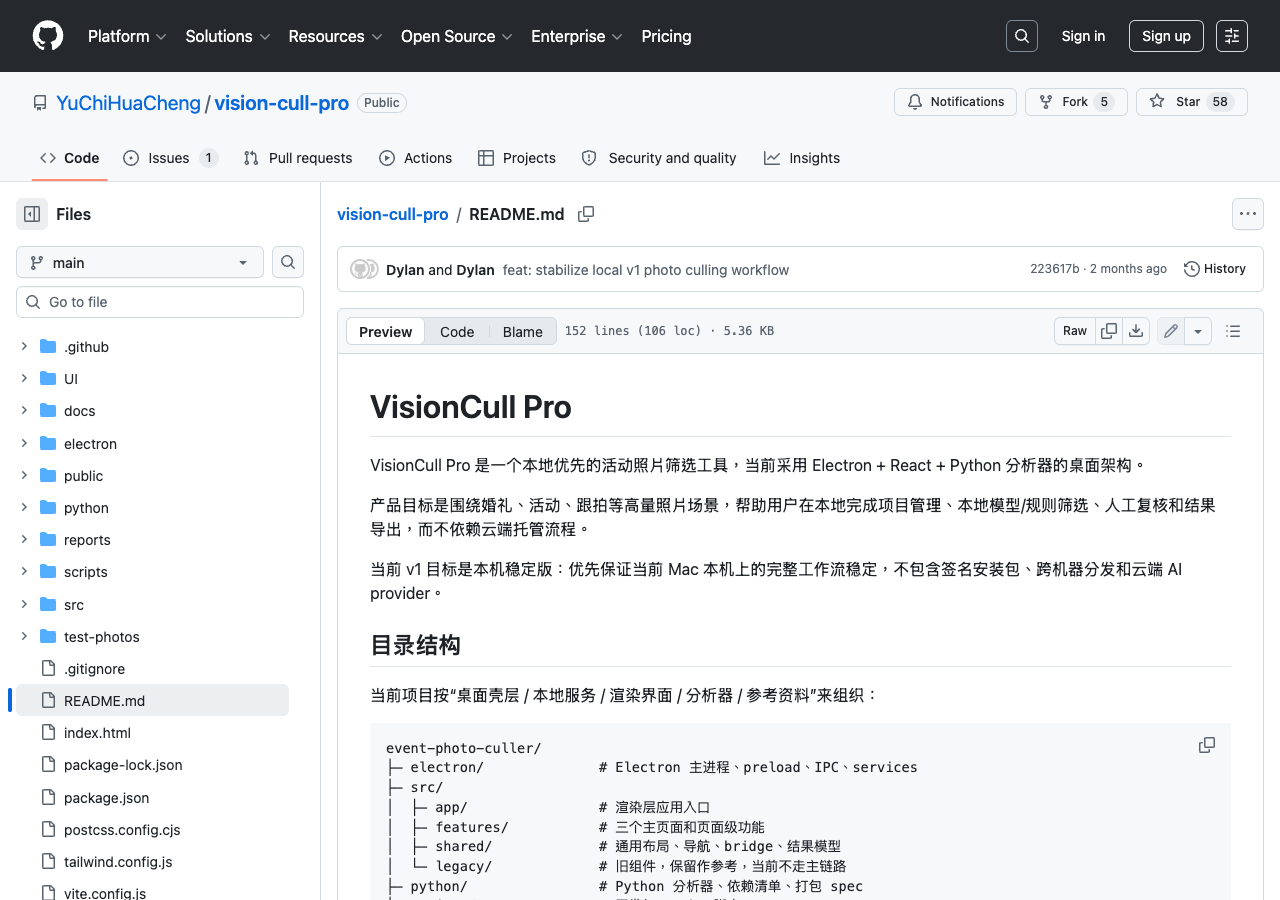Expand the test-photos folder

point(24,637)
